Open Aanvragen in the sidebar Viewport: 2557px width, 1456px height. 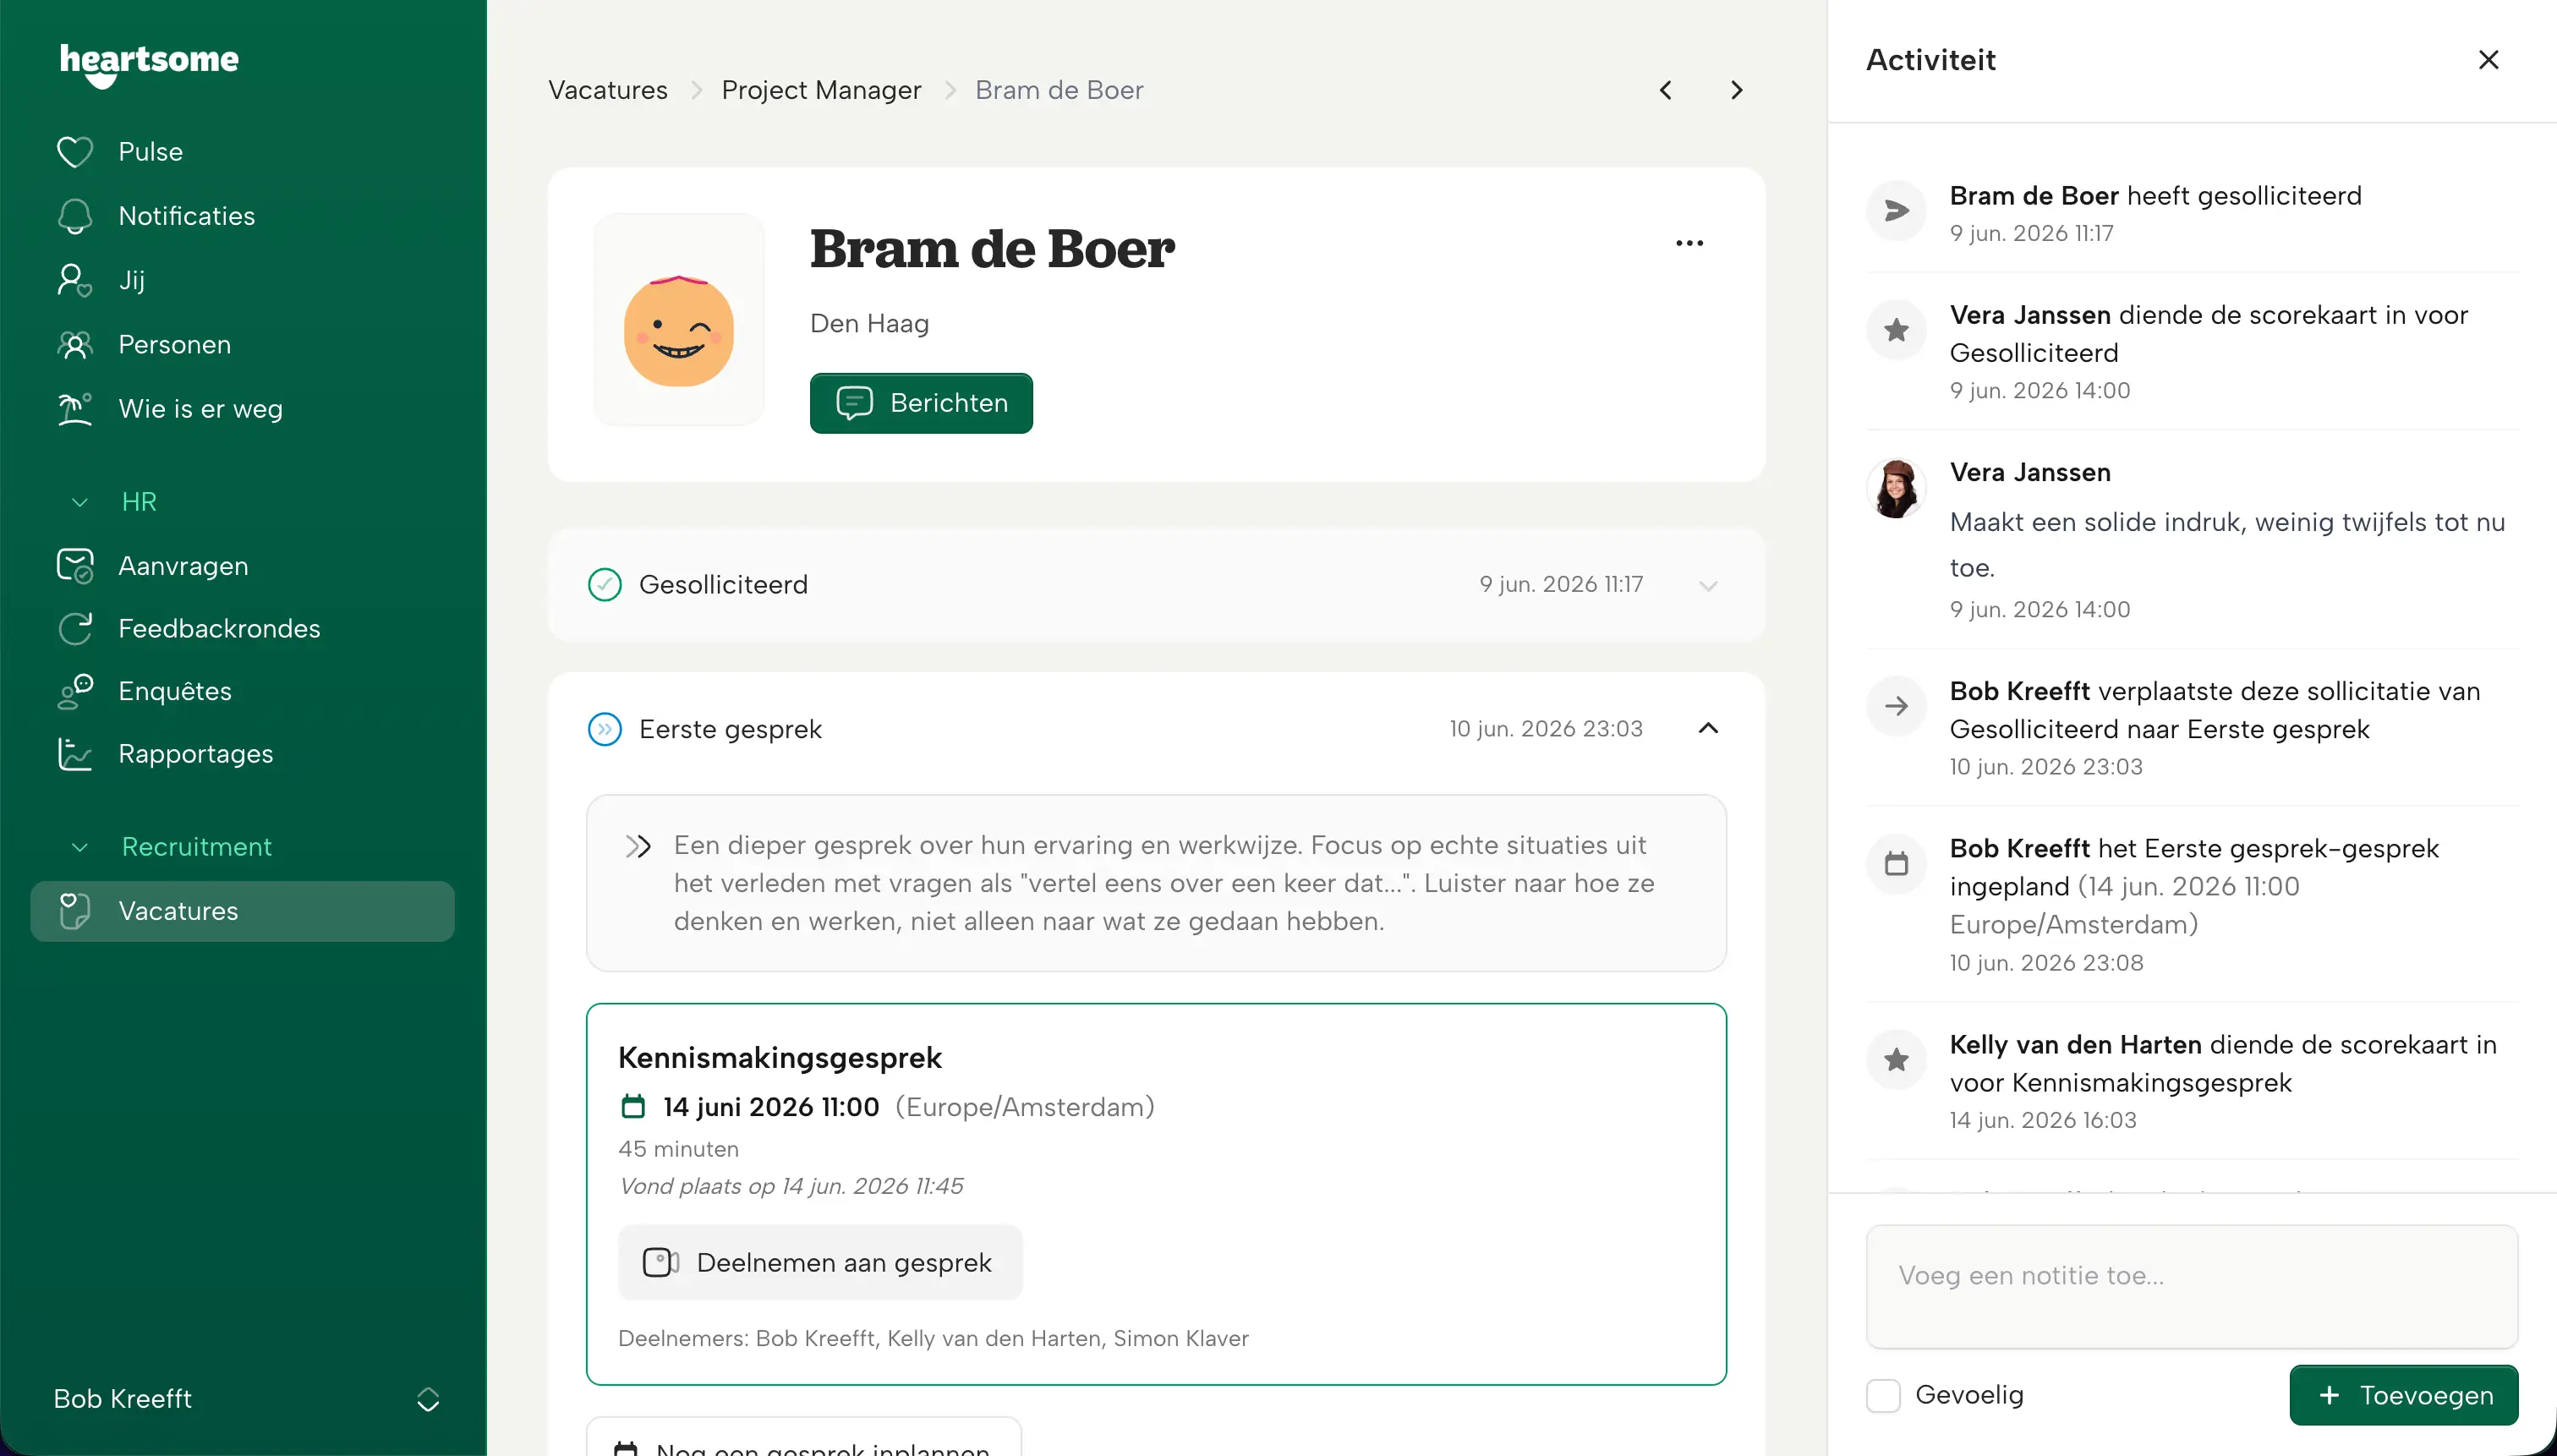tap(183, 566)
